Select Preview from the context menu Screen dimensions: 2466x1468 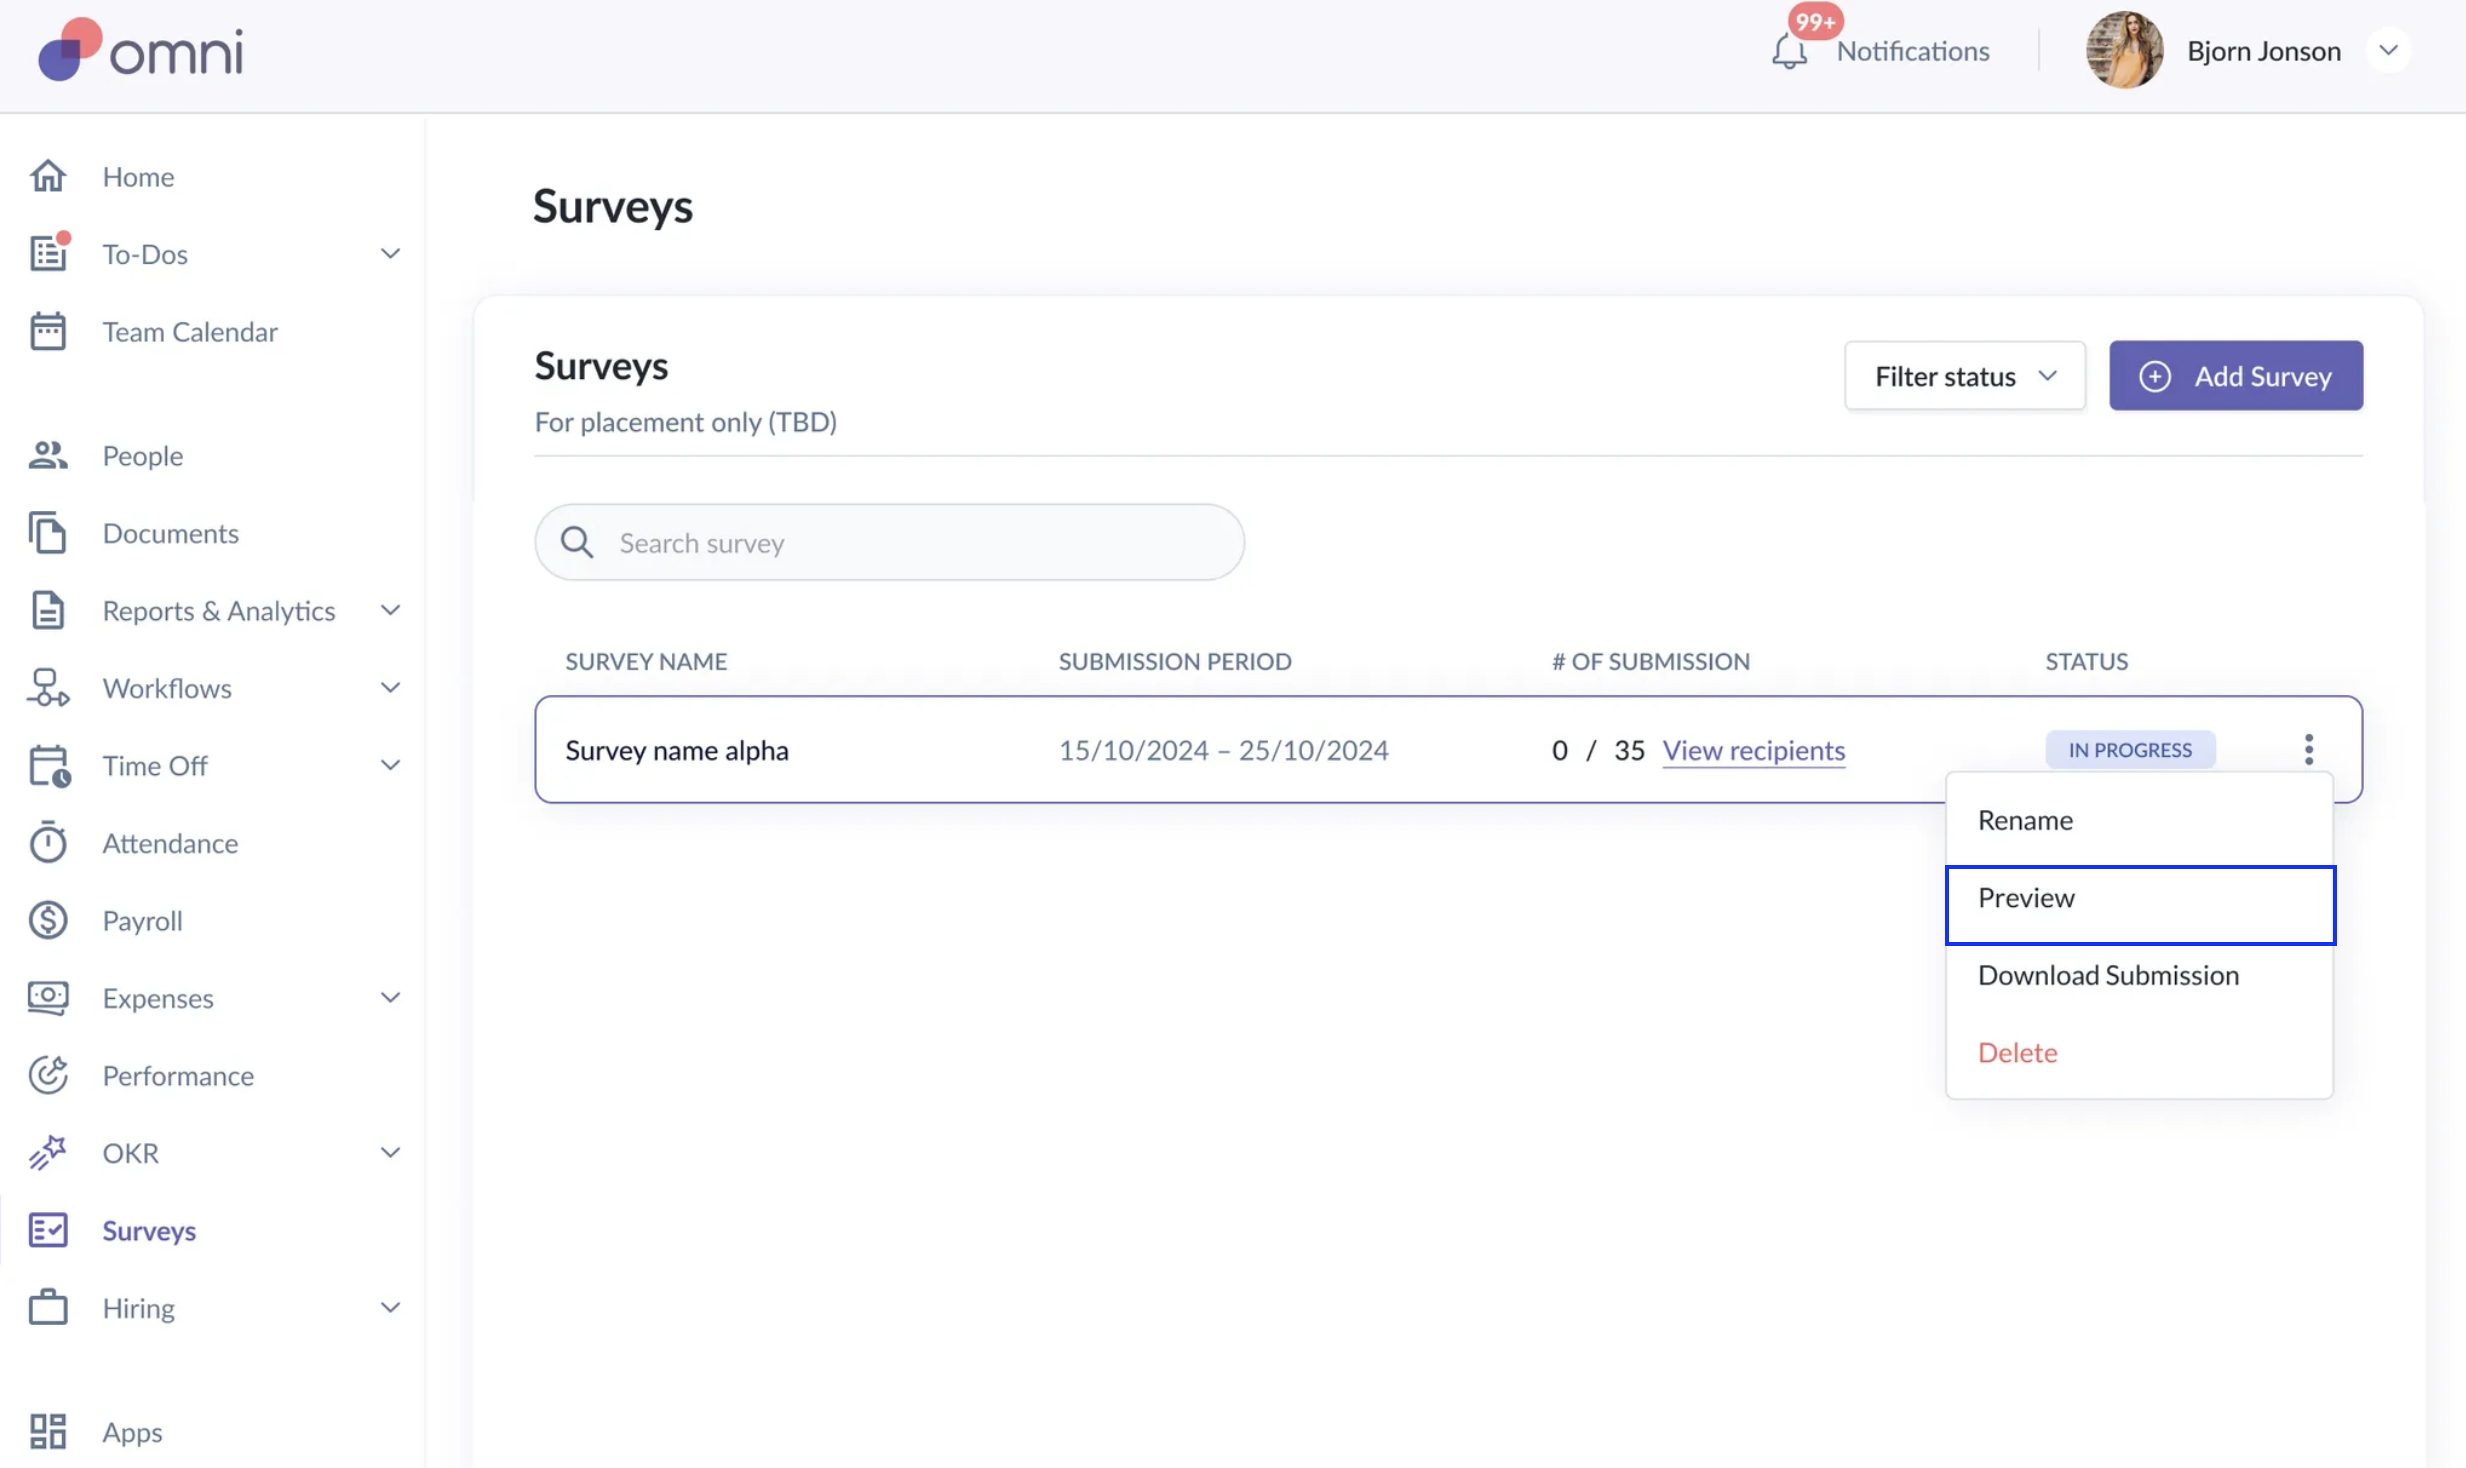(x=2139, y=899)
